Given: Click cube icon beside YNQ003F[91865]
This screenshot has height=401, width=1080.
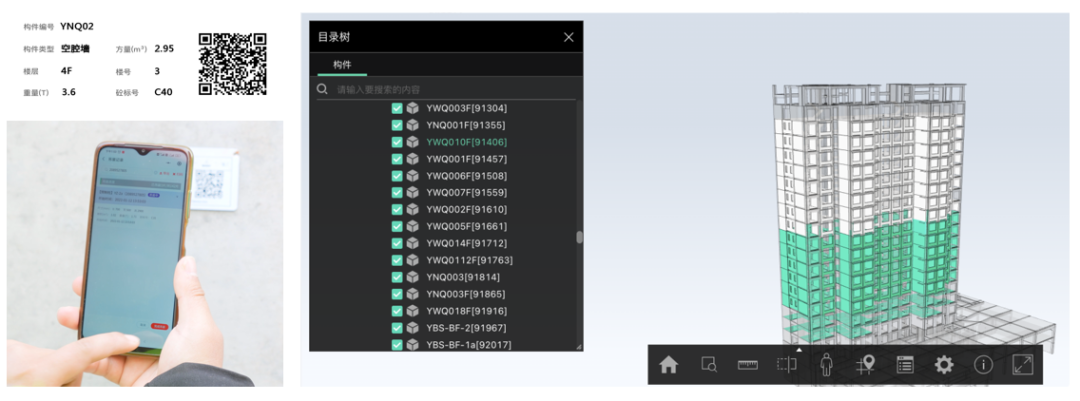Looking at the screenshot, I should click(x=413, y=294).
